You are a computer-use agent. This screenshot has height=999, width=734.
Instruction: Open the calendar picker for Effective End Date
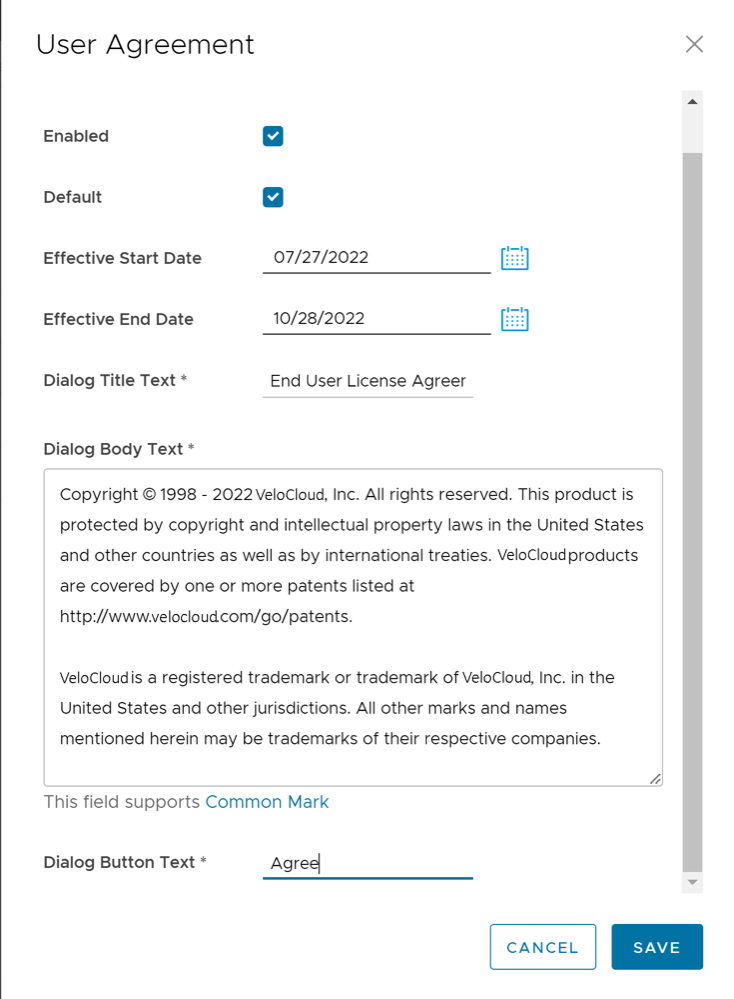coord(514,318)
